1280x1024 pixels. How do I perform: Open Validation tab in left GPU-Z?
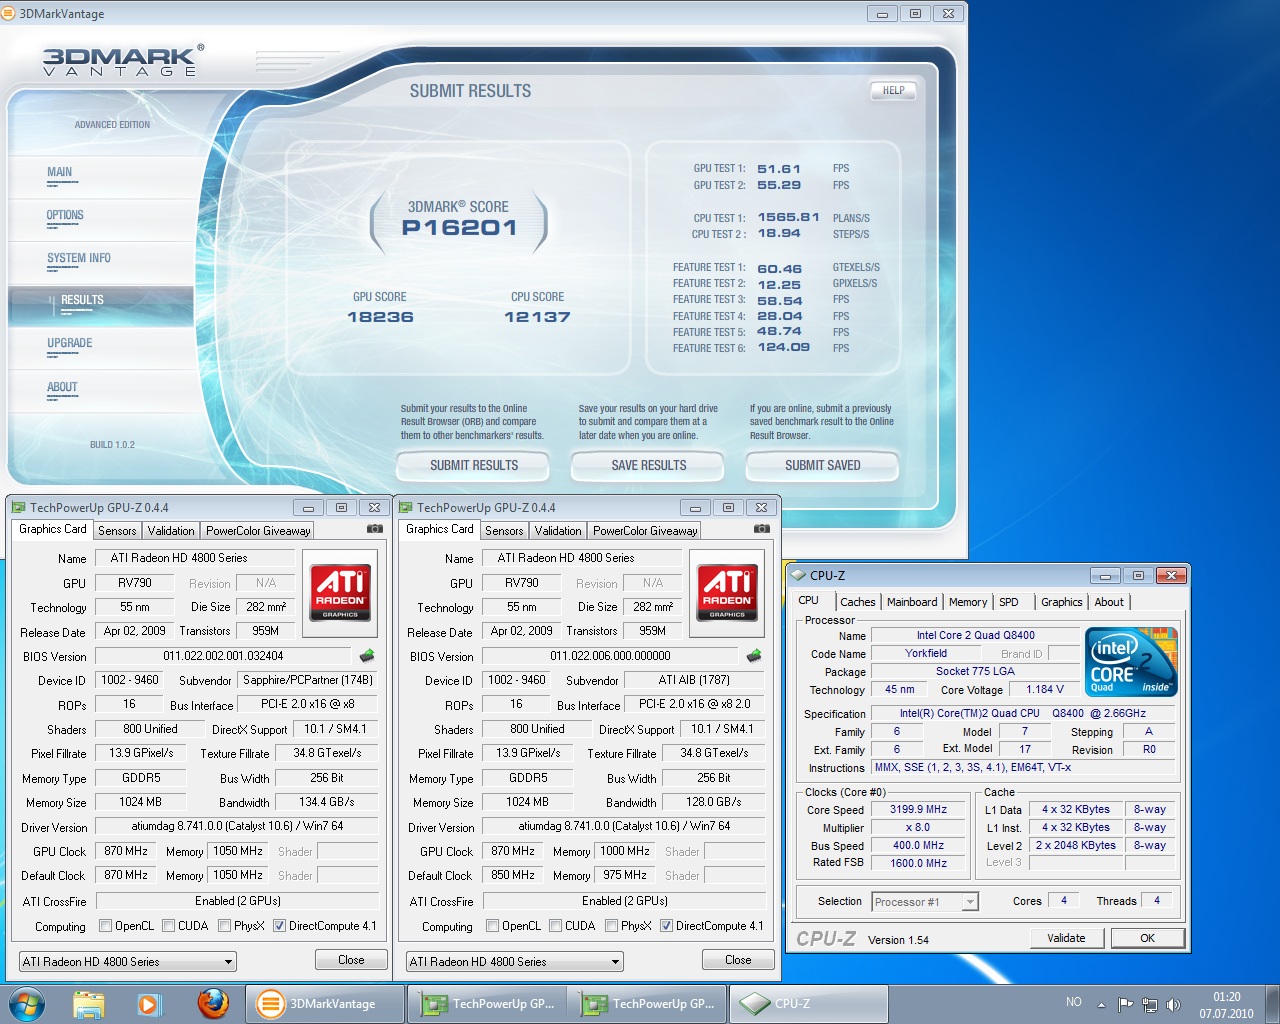(x=171, y=531)
